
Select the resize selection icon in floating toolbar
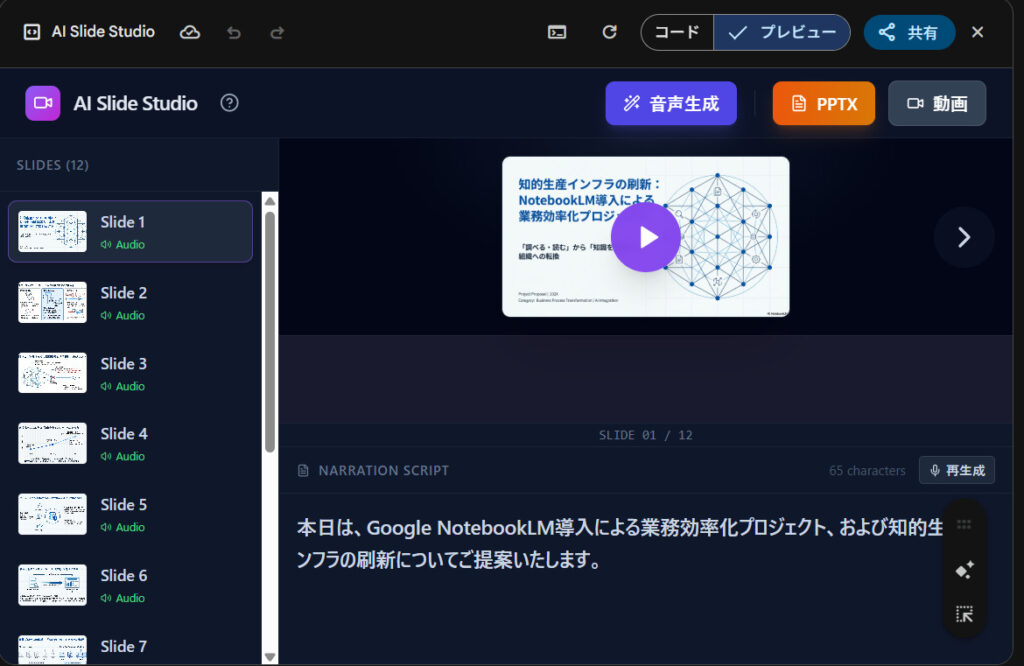point(964,615)
